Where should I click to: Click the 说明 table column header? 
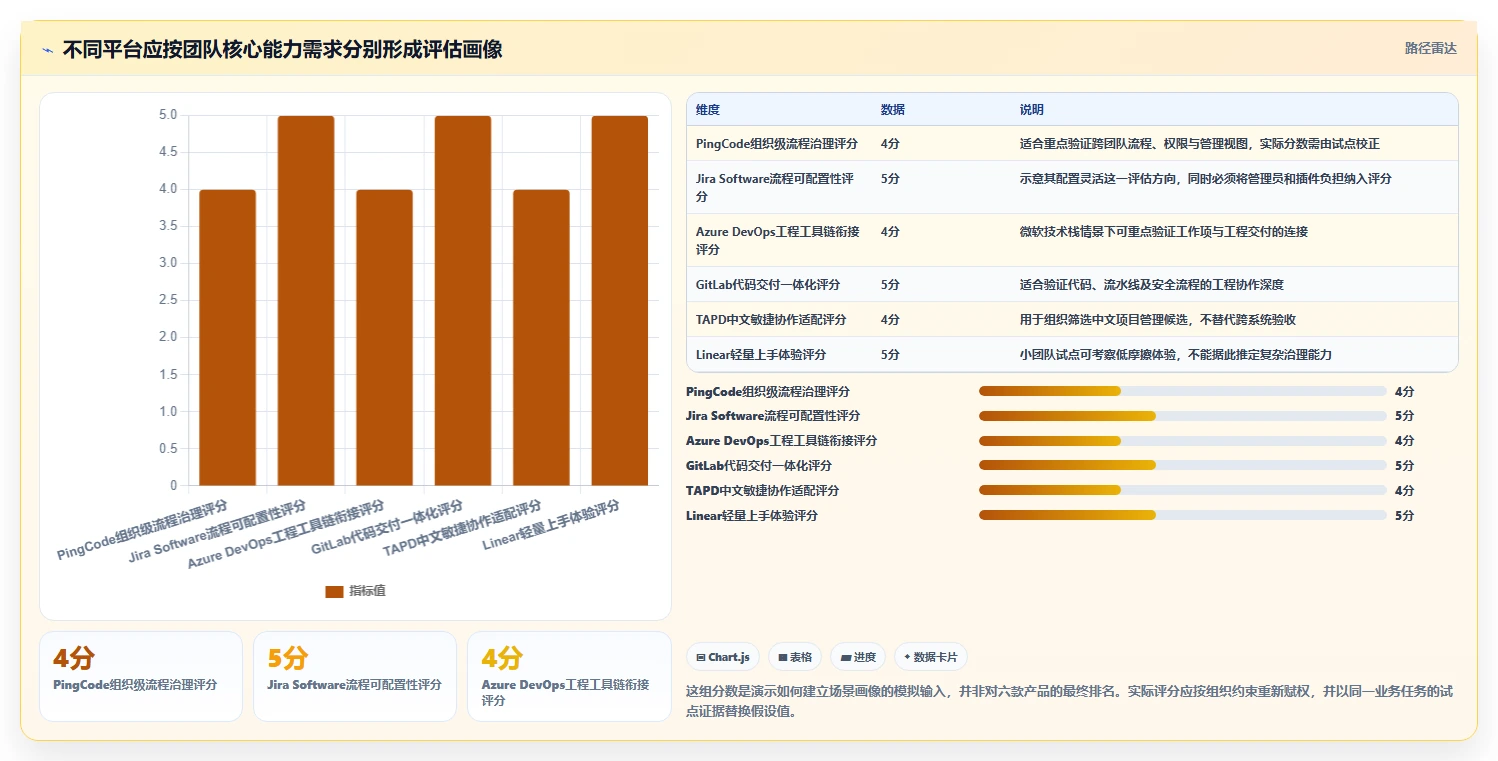1032,109
